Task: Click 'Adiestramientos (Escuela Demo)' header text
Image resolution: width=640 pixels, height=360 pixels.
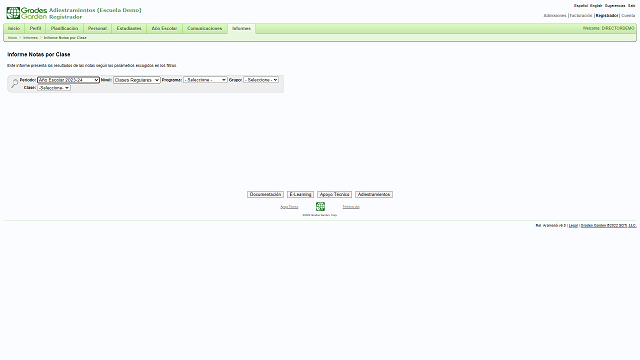Action: point(95,10)
